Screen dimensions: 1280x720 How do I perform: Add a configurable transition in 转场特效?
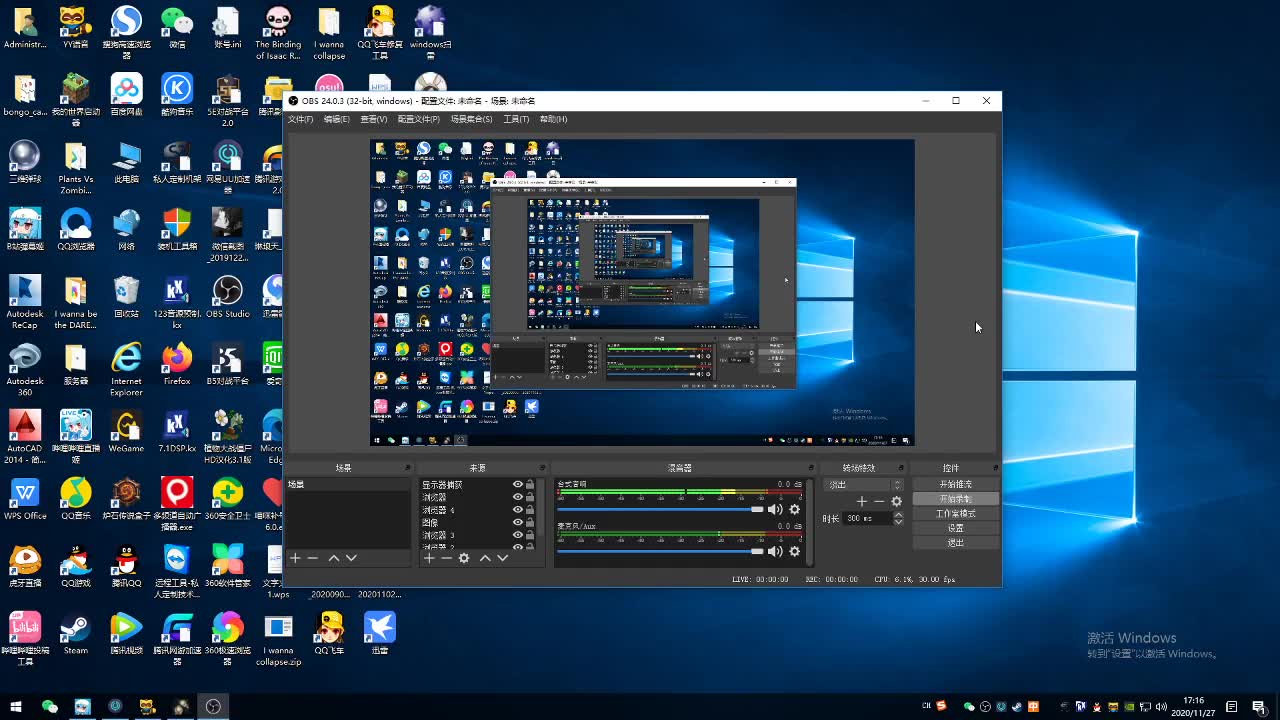pos(862,501)
